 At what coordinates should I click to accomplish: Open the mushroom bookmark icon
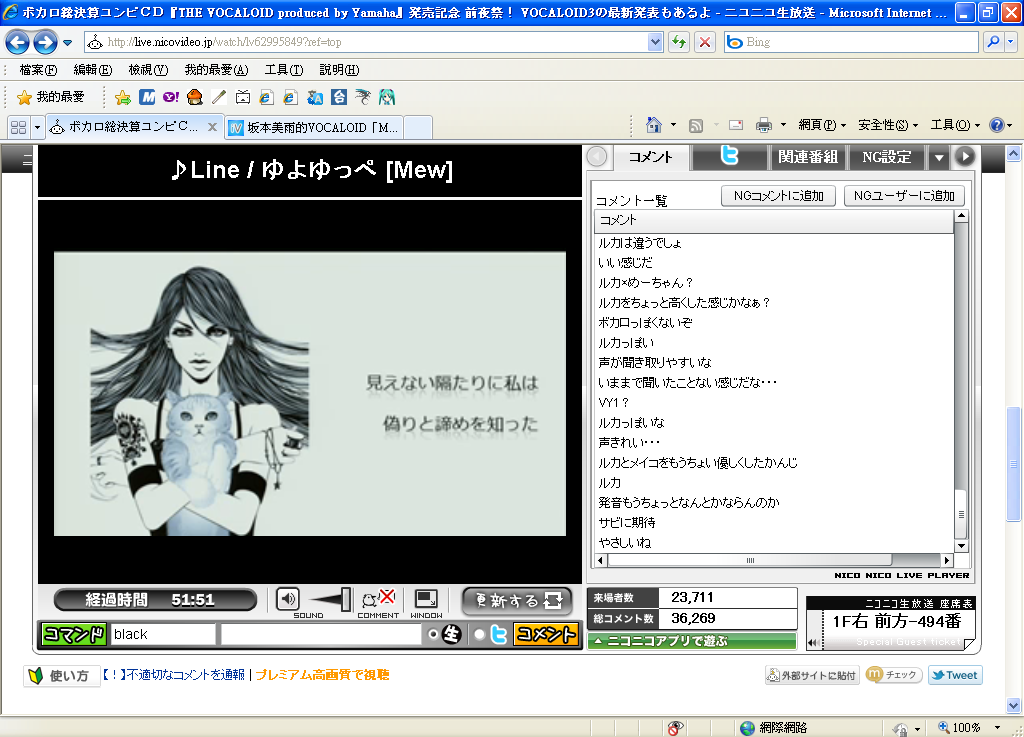point(195,97)
